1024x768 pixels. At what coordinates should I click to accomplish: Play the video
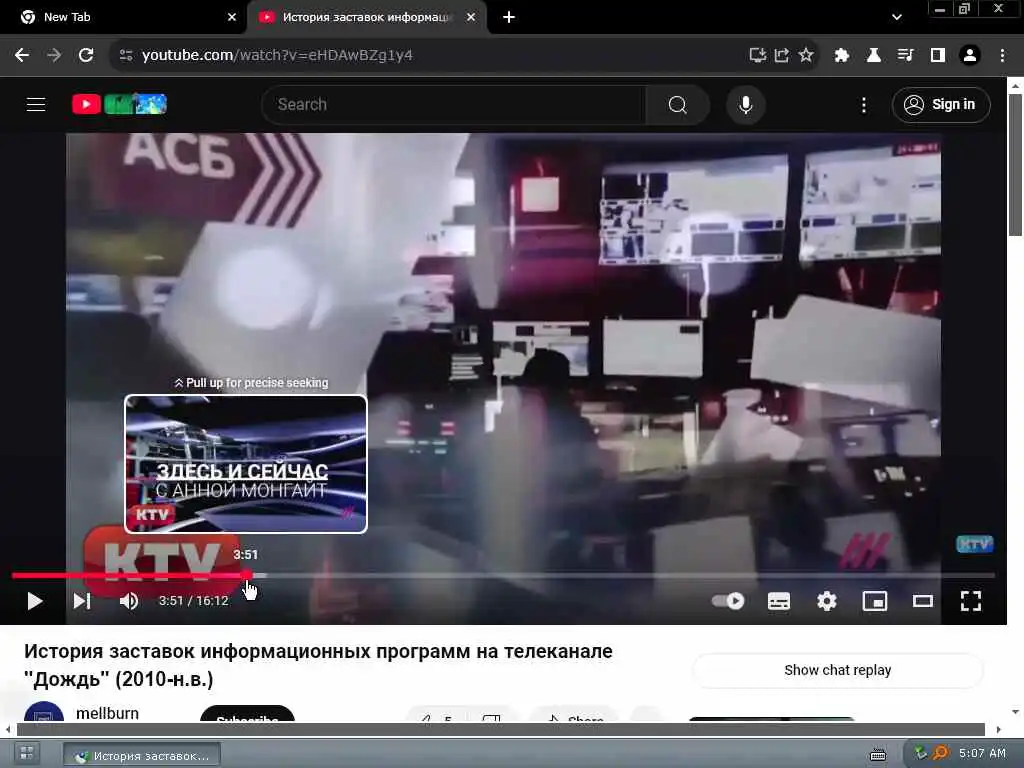tap(35, 601)
